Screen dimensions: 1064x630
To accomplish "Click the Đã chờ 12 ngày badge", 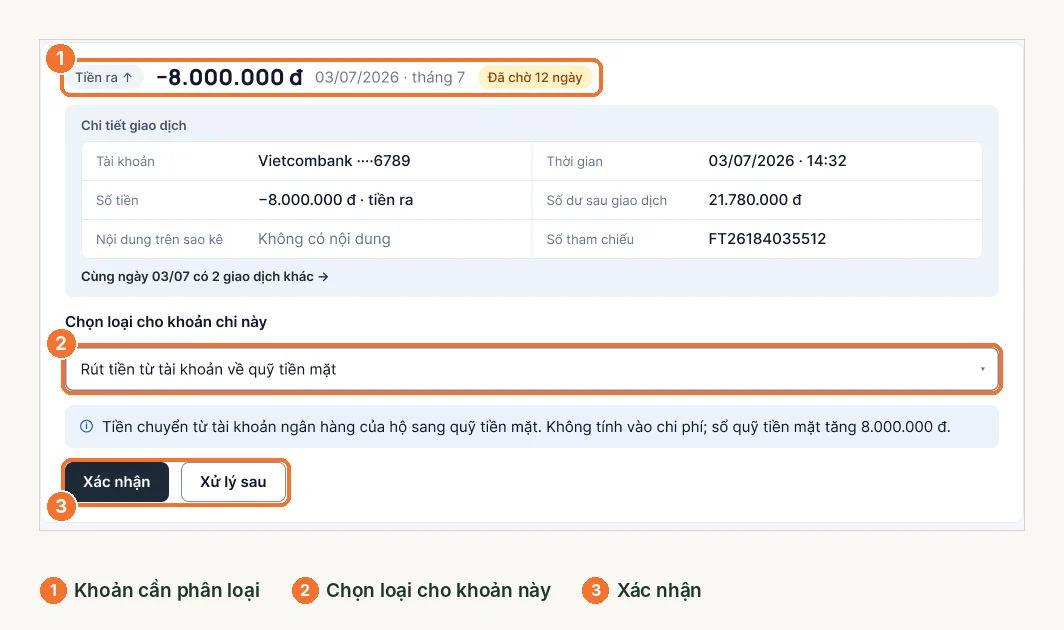I will click(535, 77).
